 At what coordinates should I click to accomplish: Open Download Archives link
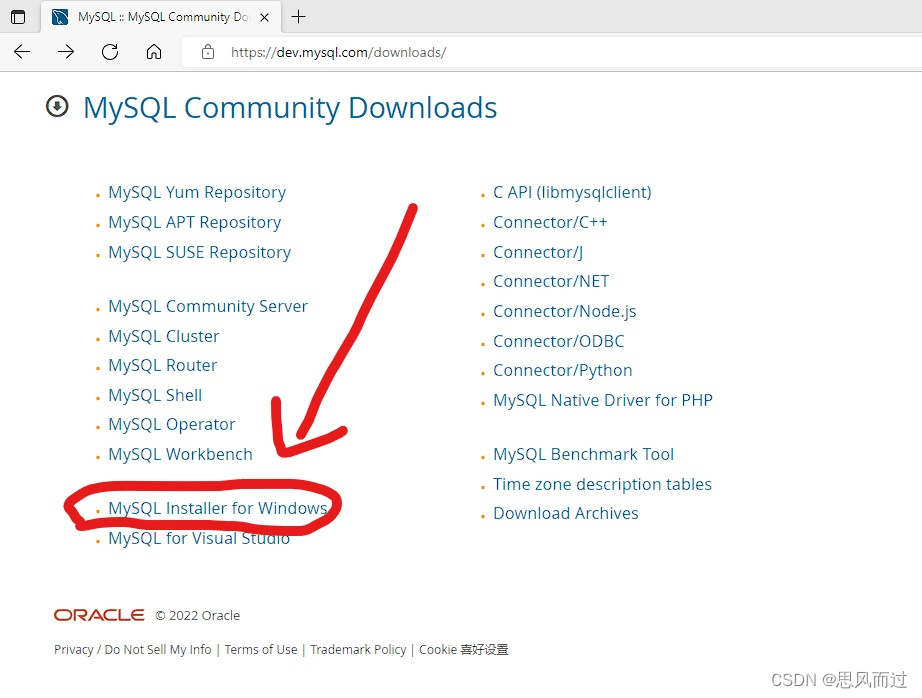point(566,513)
